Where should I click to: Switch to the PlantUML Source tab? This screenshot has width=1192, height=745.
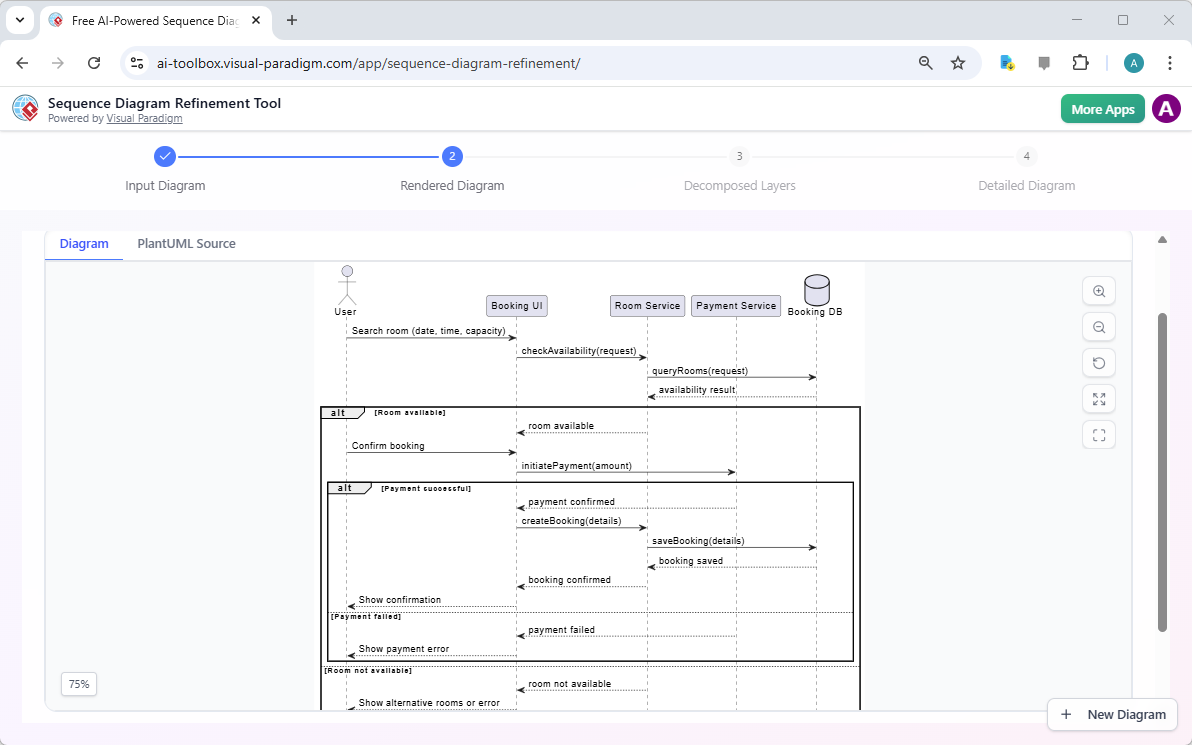(x=186, y=243)
